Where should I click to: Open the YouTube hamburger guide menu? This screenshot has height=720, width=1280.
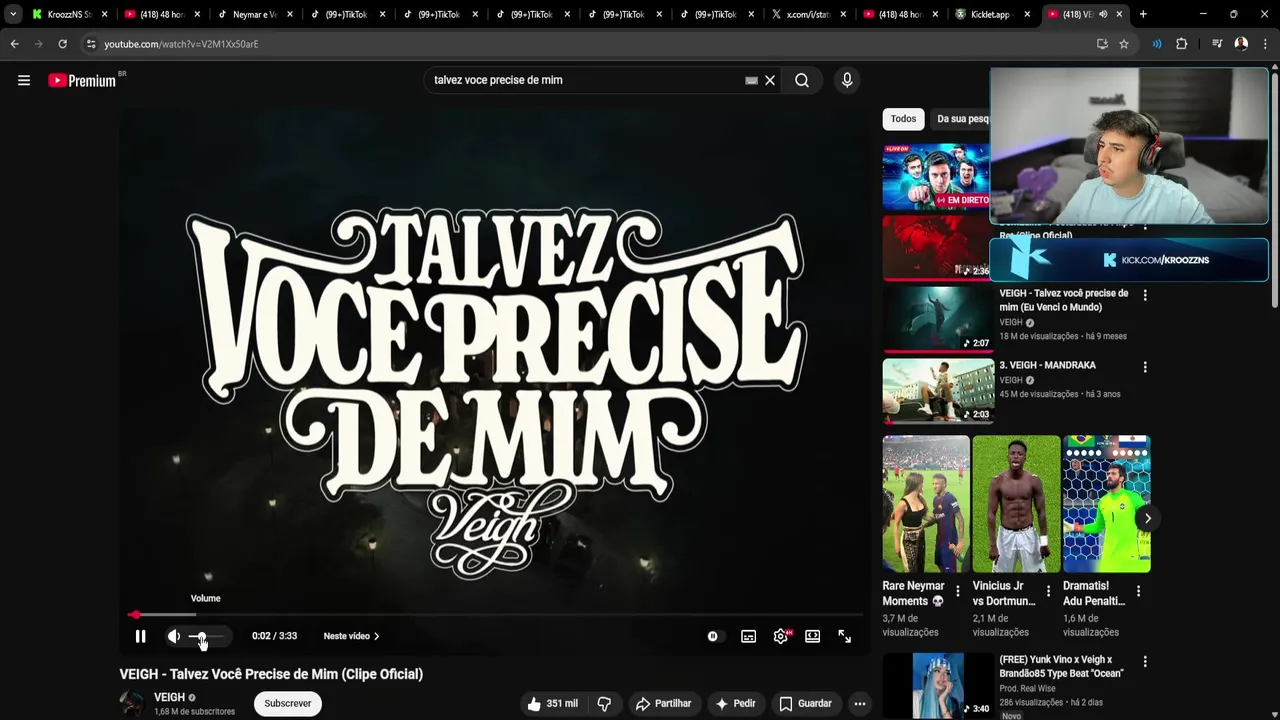(24, 80)
